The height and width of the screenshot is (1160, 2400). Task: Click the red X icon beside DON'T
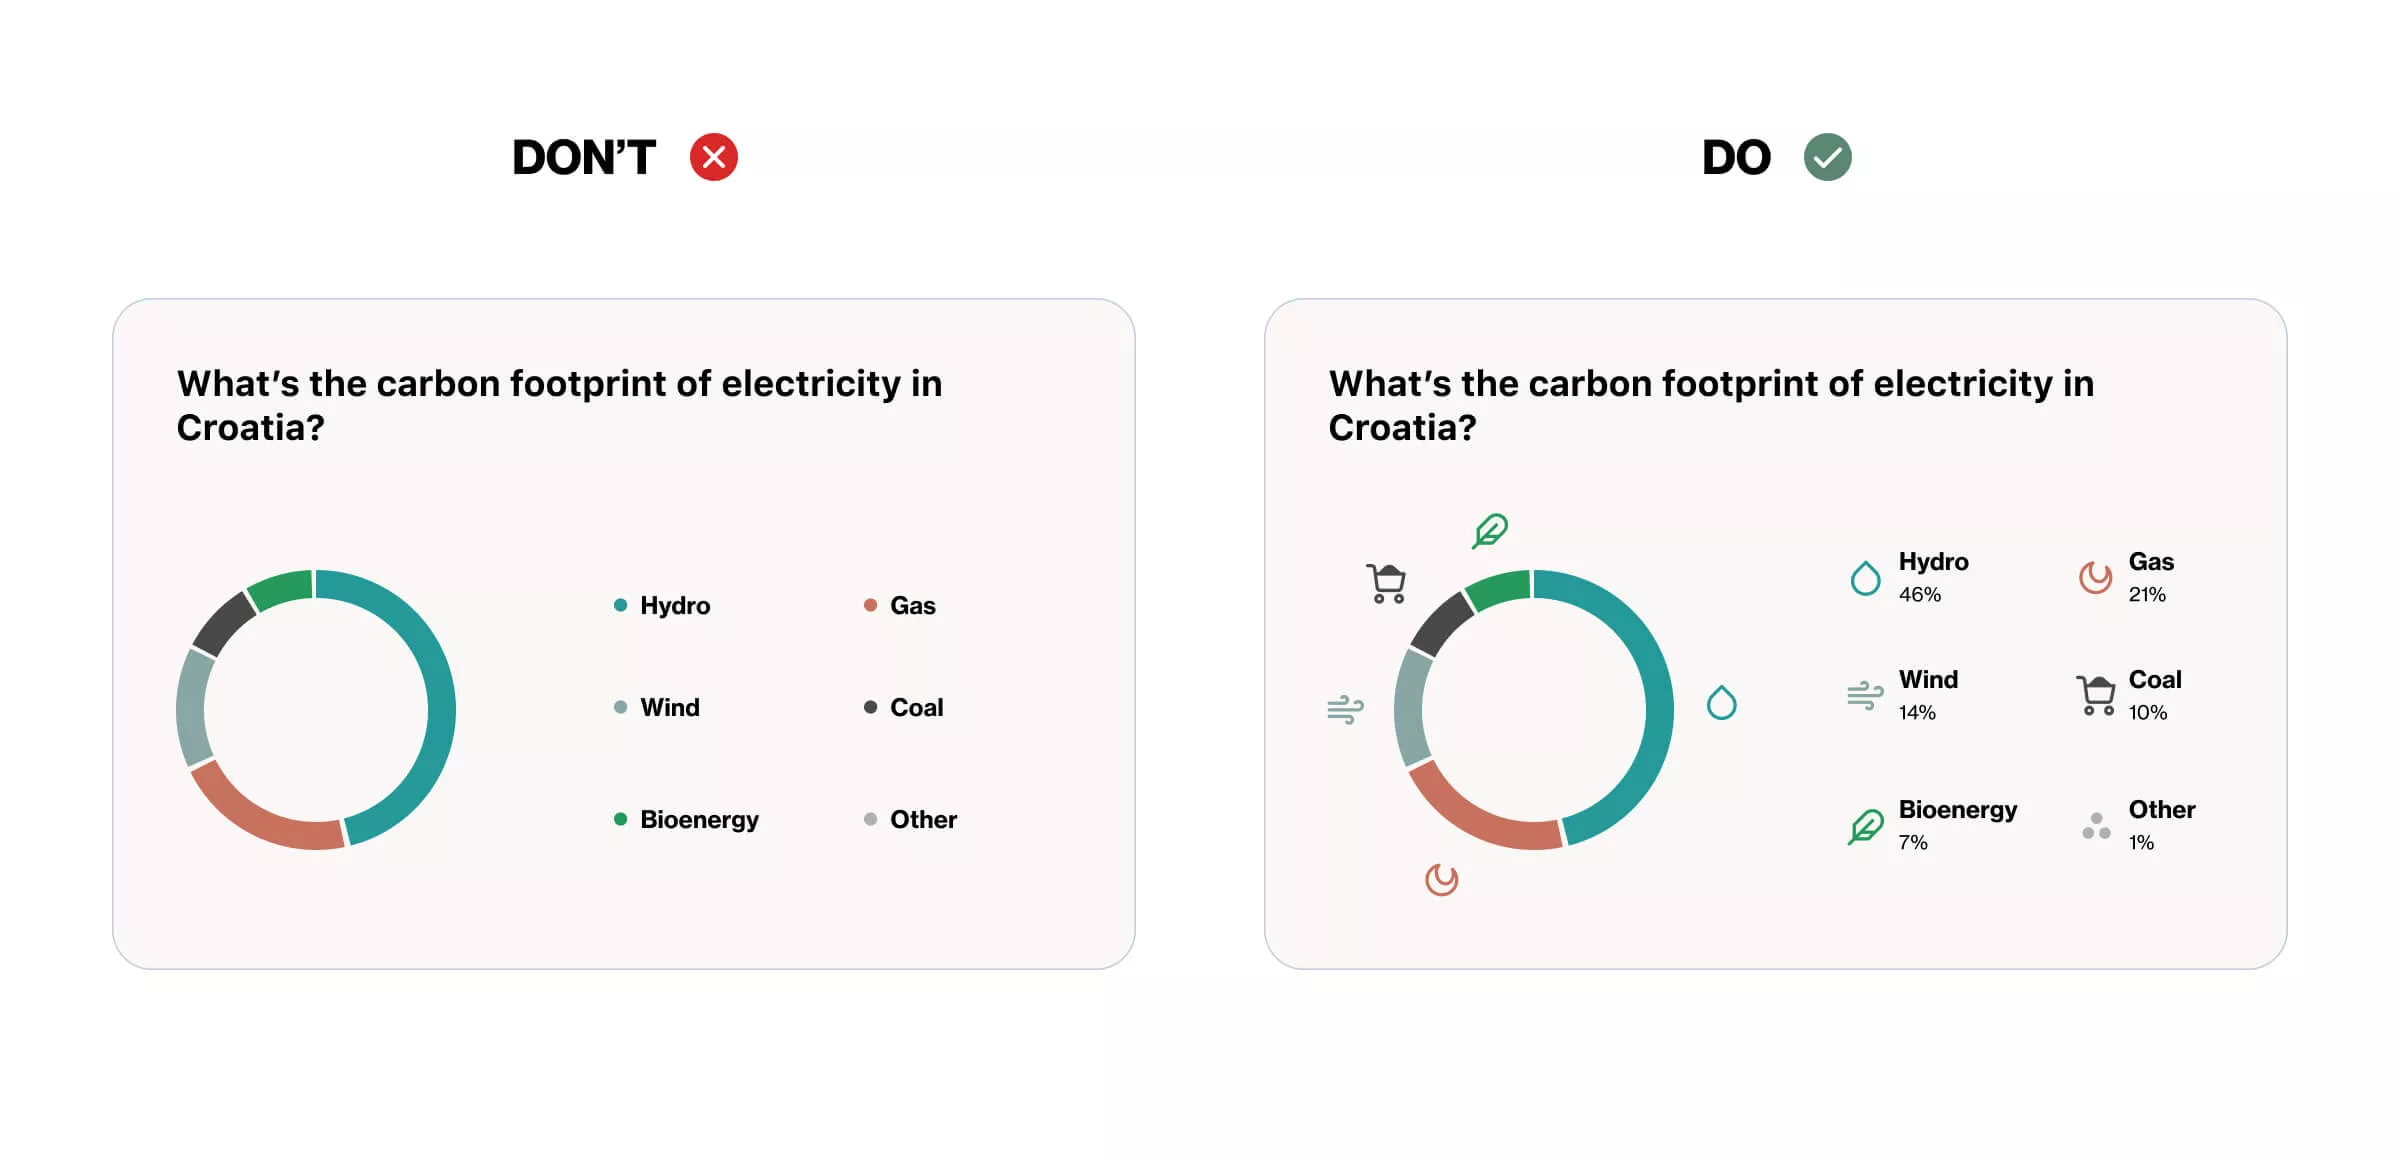[x=713, y=157]
